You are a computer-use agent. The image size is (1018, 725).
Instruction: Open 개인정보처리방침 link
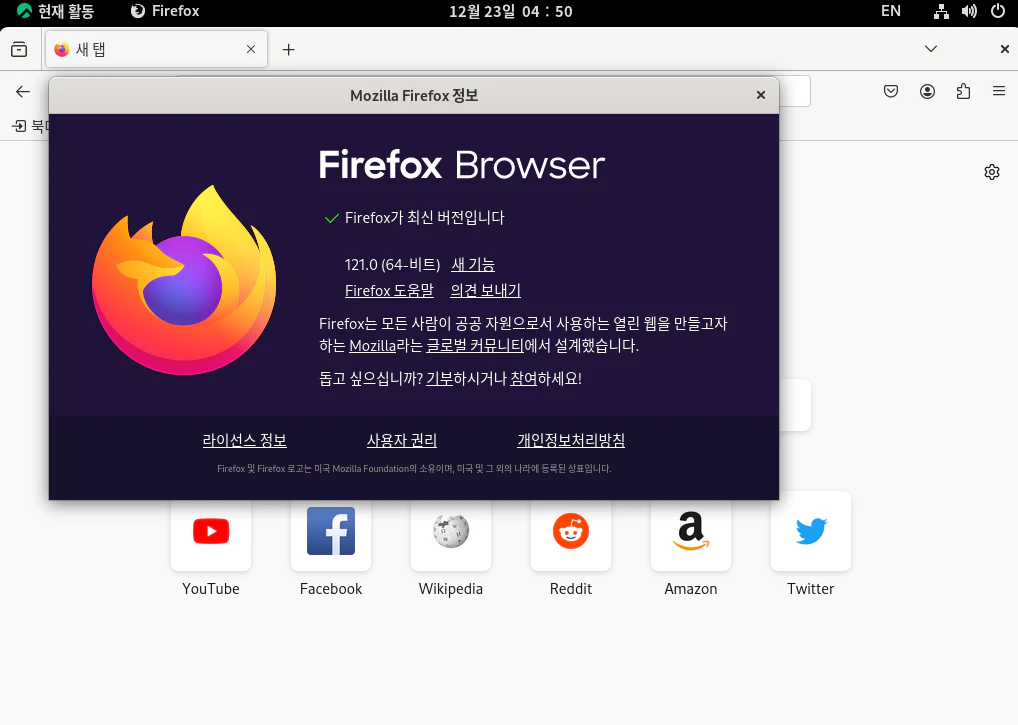571,440
